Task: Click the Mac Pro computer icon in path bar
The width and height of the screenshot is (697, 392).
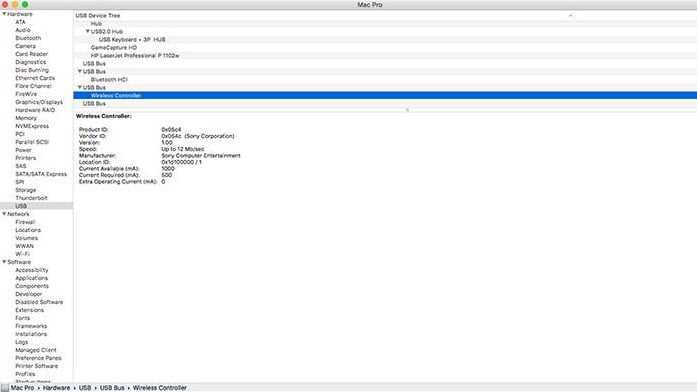Action: coord(4,388)
